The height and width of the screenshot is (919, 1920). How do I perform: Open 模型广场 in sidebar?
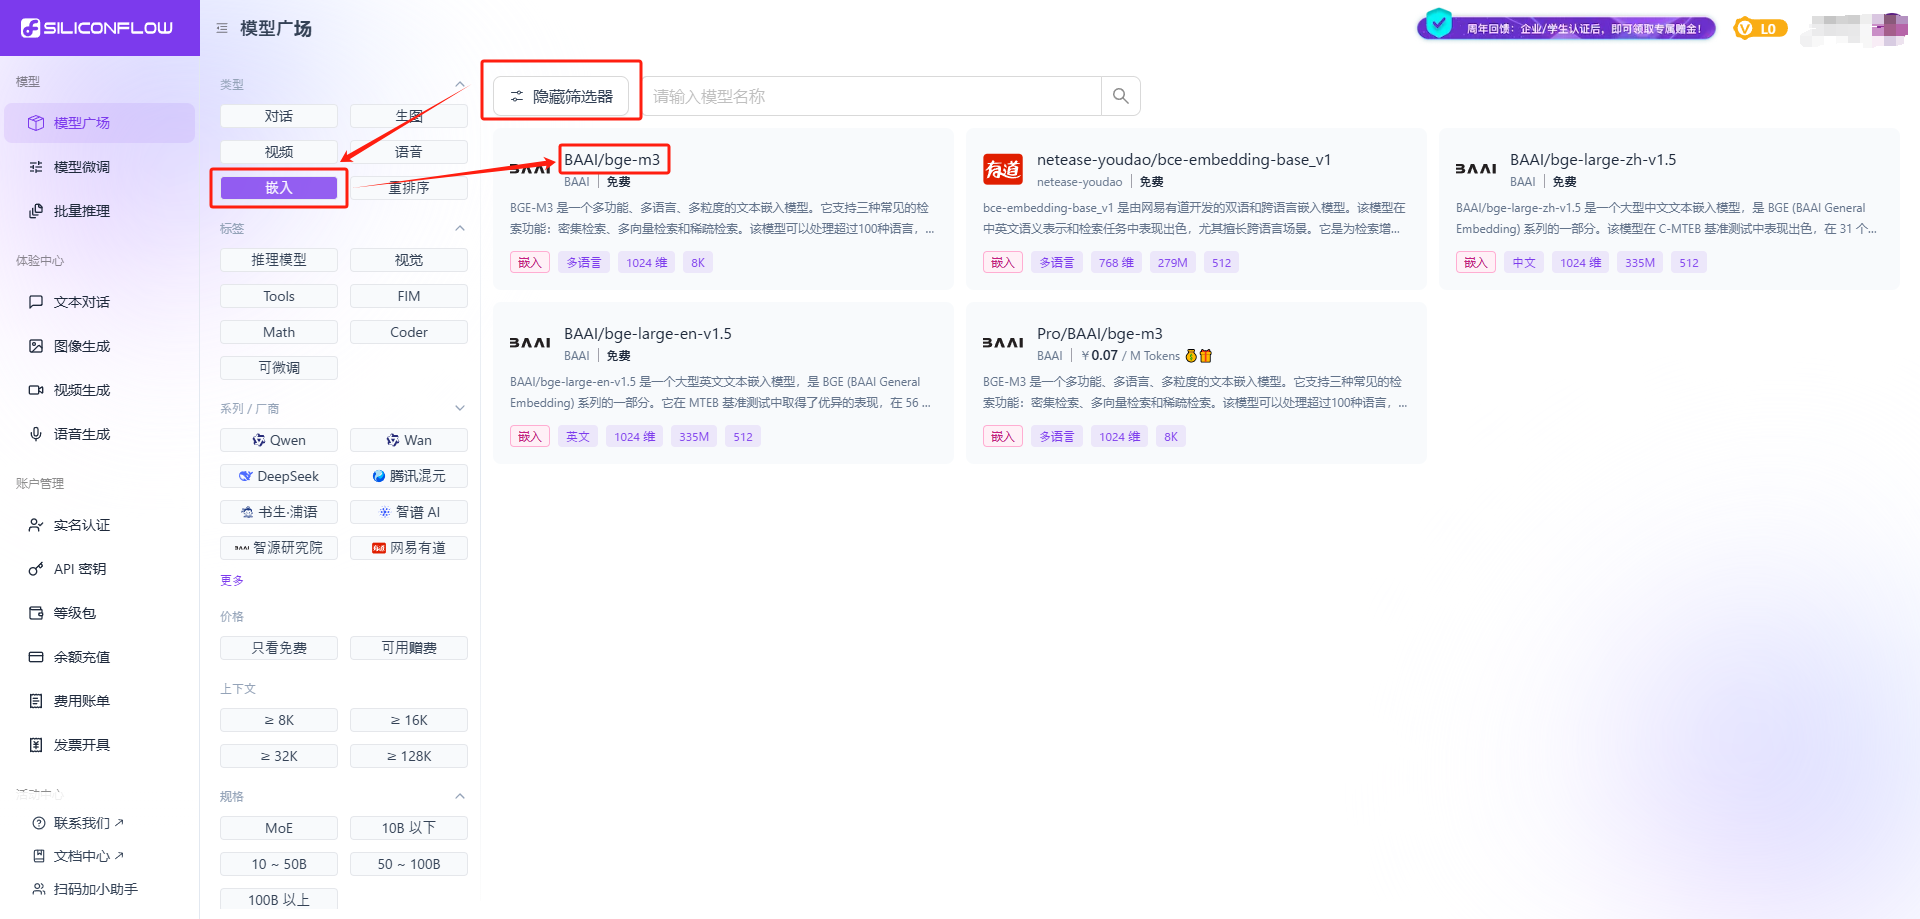[x=99, y=123]
